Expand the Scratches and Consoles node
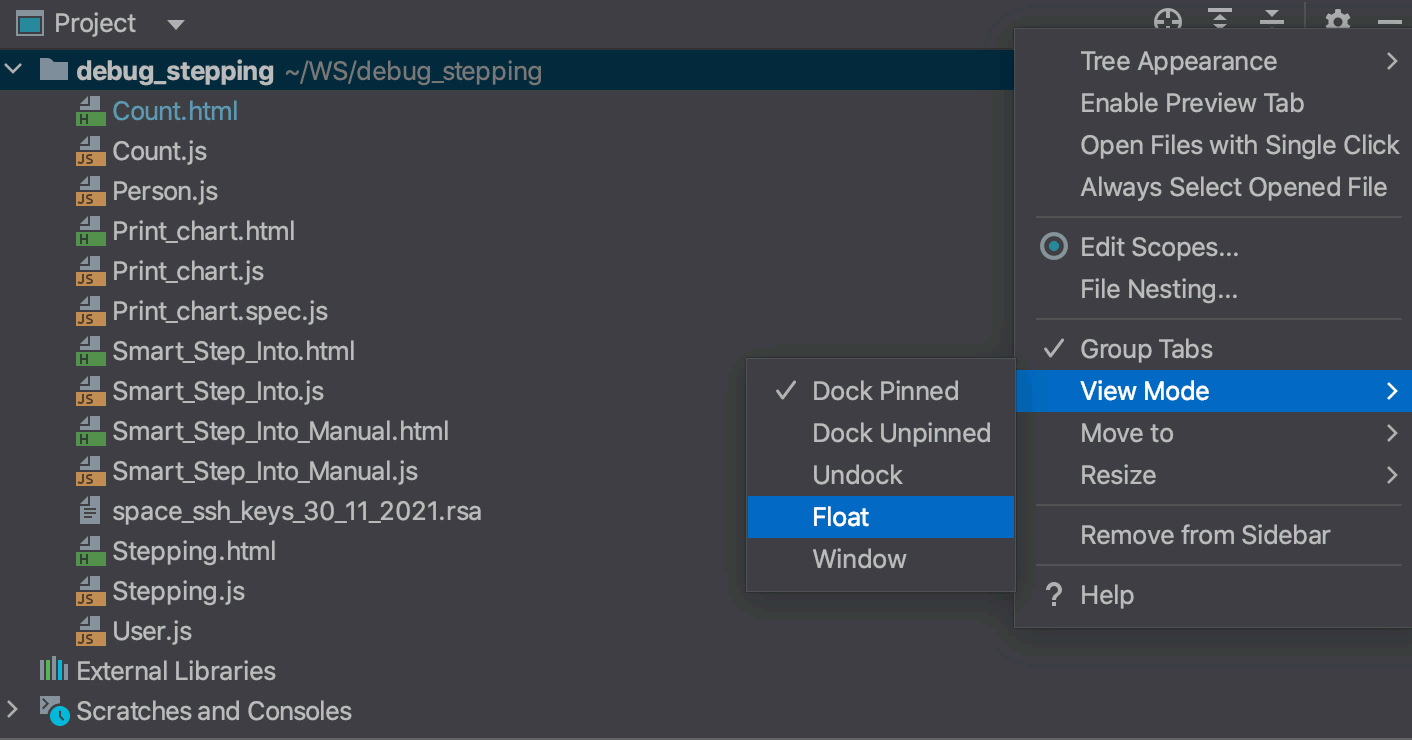1412x740 pixels. coord(12,710)
